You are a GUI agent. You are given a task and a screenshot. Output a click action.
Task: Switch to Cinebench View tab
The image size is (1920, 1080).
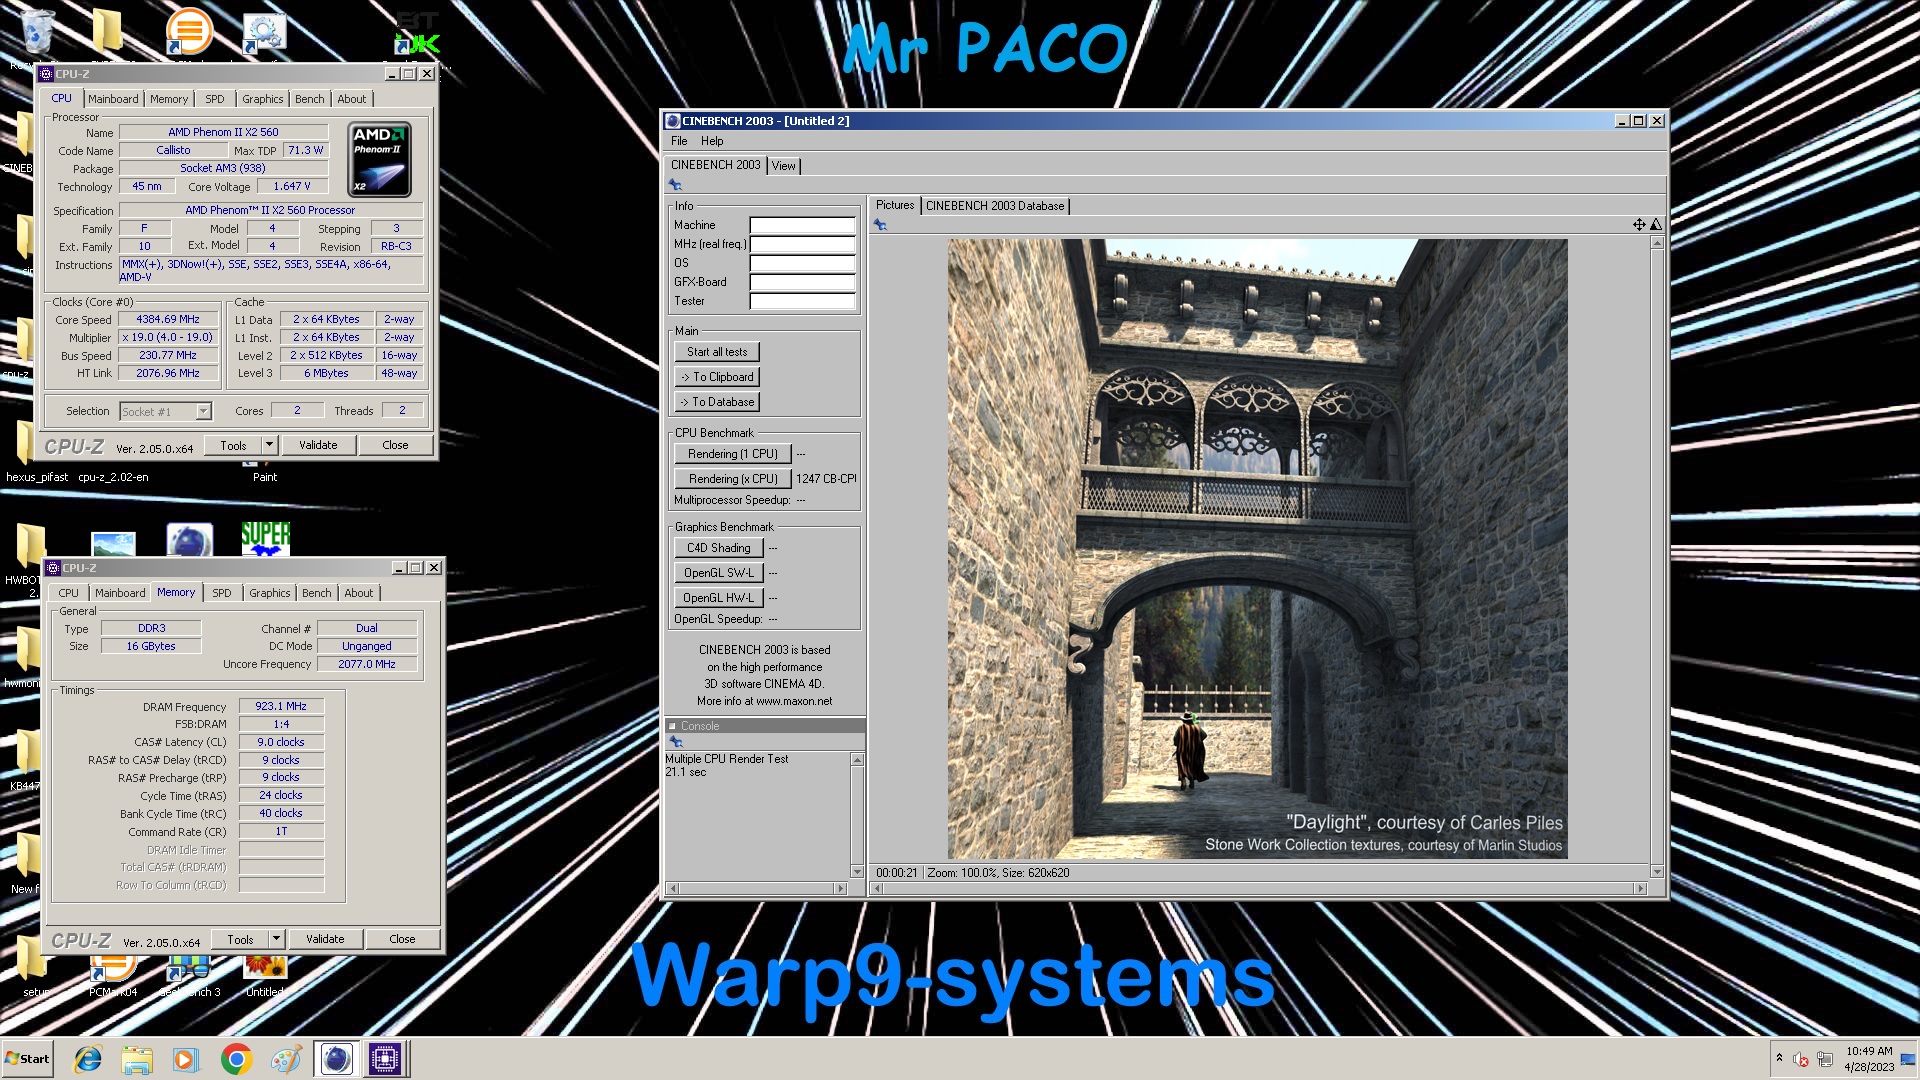click(x=784, y=166)
